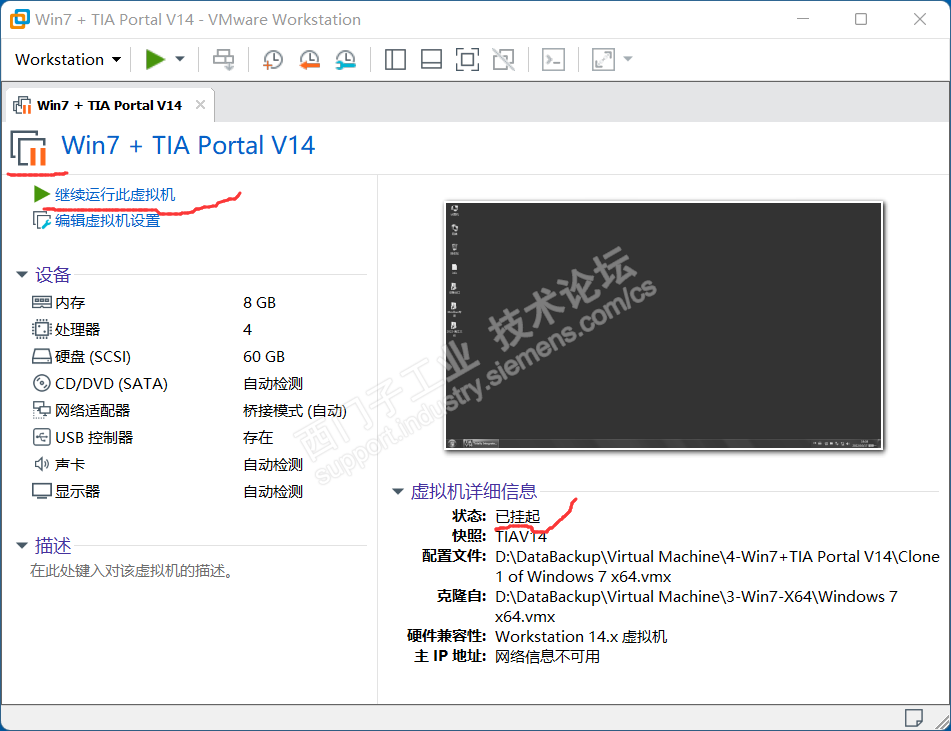Open the Workstation menu
This screenshot has width=951, height=731.
[x=68, y=59]
